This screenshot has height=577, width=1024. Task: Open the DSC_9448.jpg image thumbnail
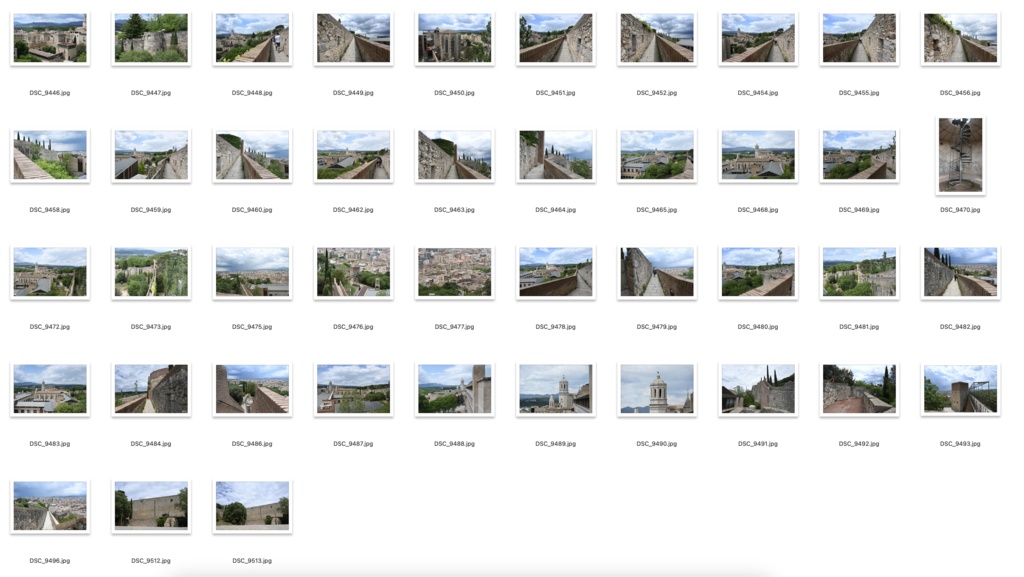252,39
